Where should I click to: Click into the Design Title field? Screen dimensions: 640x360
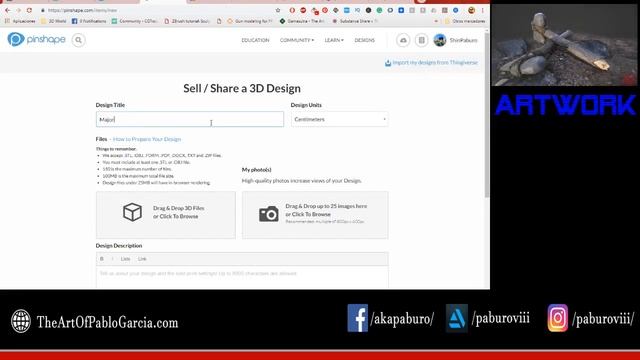pyautogui.click(x=190, y=119)
